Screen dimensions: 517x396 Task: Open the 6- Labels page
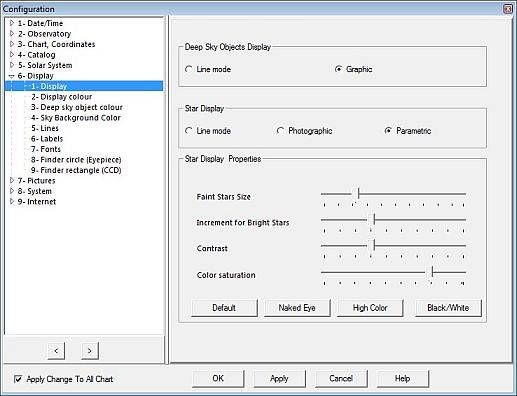[x=47, y=139]
